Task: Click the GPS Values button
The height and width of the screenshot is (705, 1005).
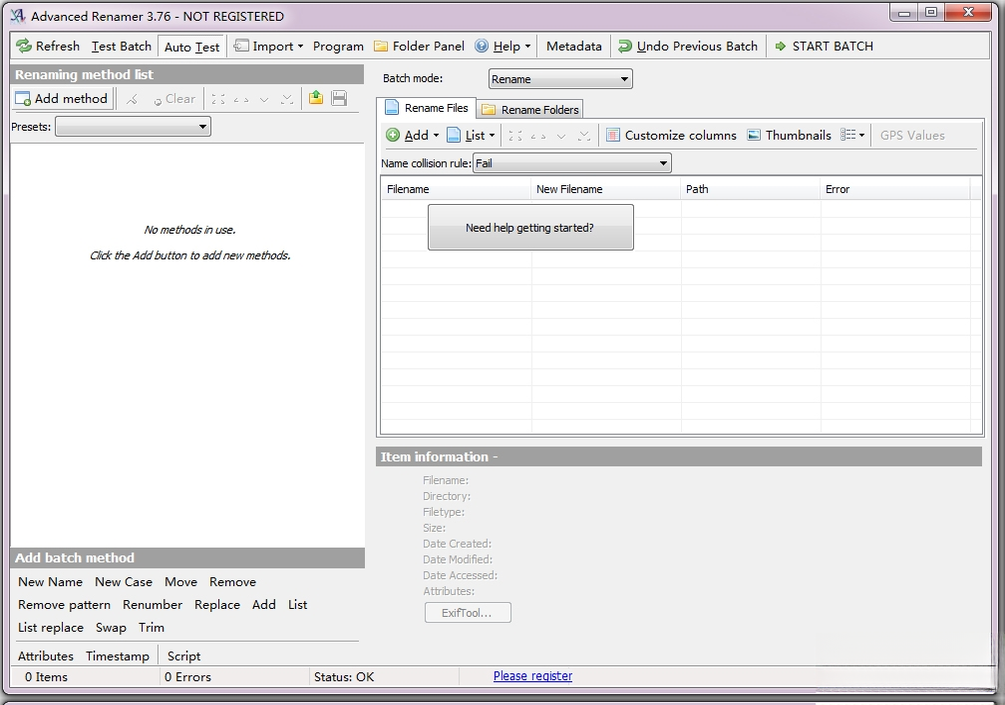Action: 912,135
